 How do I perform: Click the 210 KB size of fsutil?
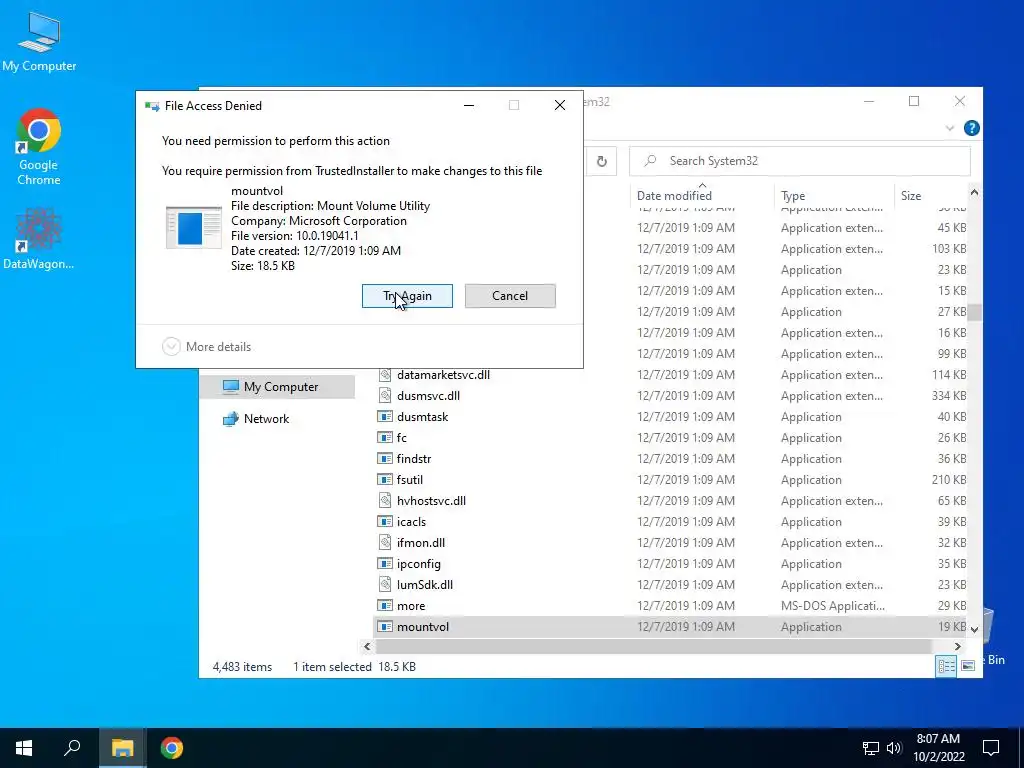click(x=949, y=480)
